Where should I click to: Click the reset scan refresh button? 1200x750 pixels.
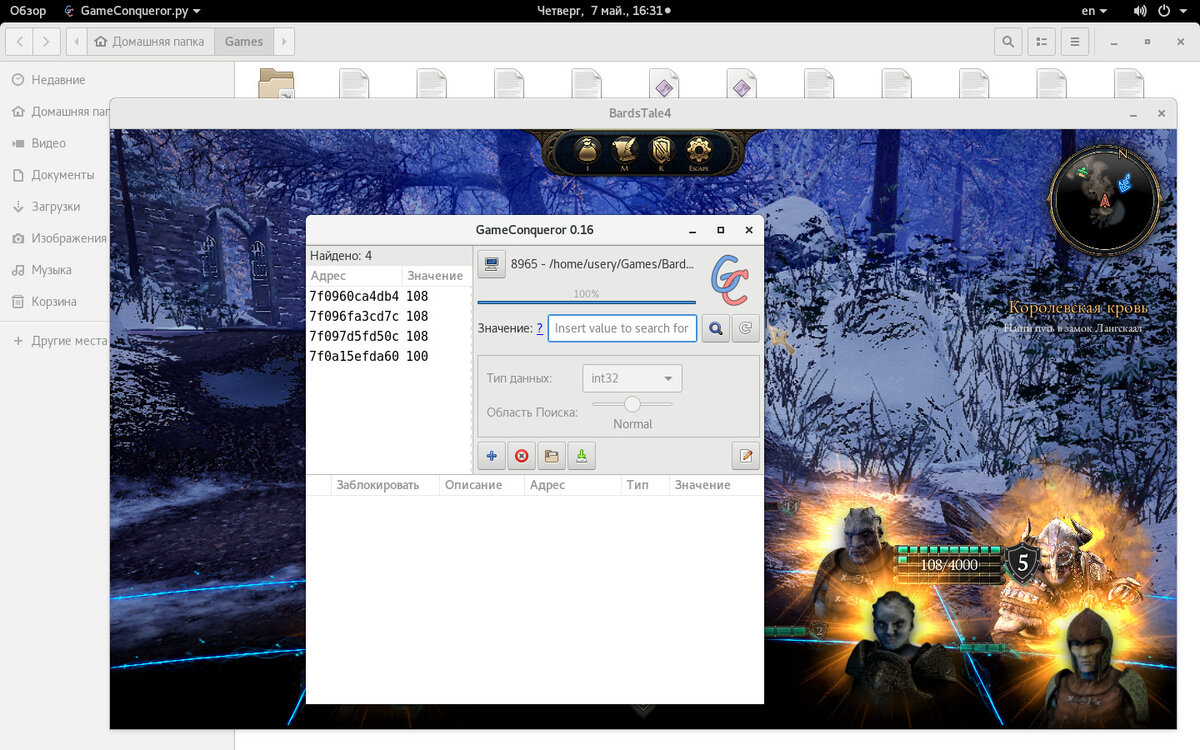[x=746, y=328]
